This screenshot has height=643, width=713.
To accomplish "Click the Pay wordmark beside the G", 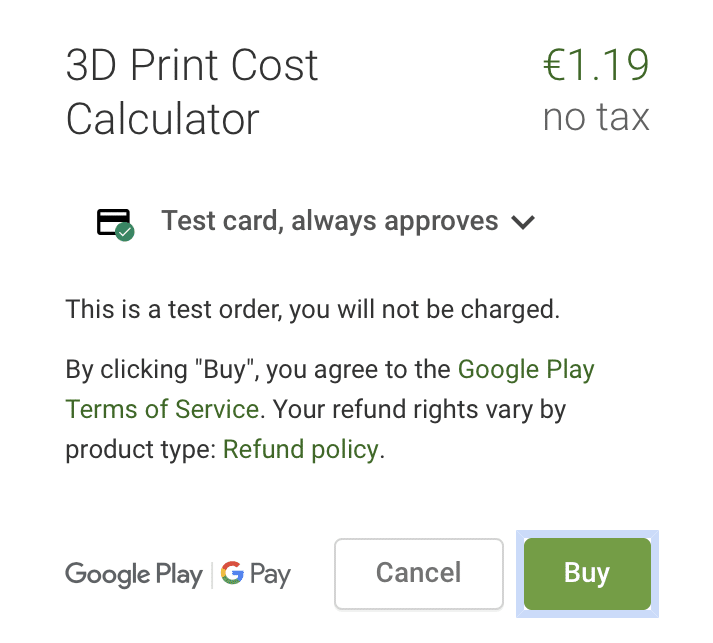I will coord(270,575).
